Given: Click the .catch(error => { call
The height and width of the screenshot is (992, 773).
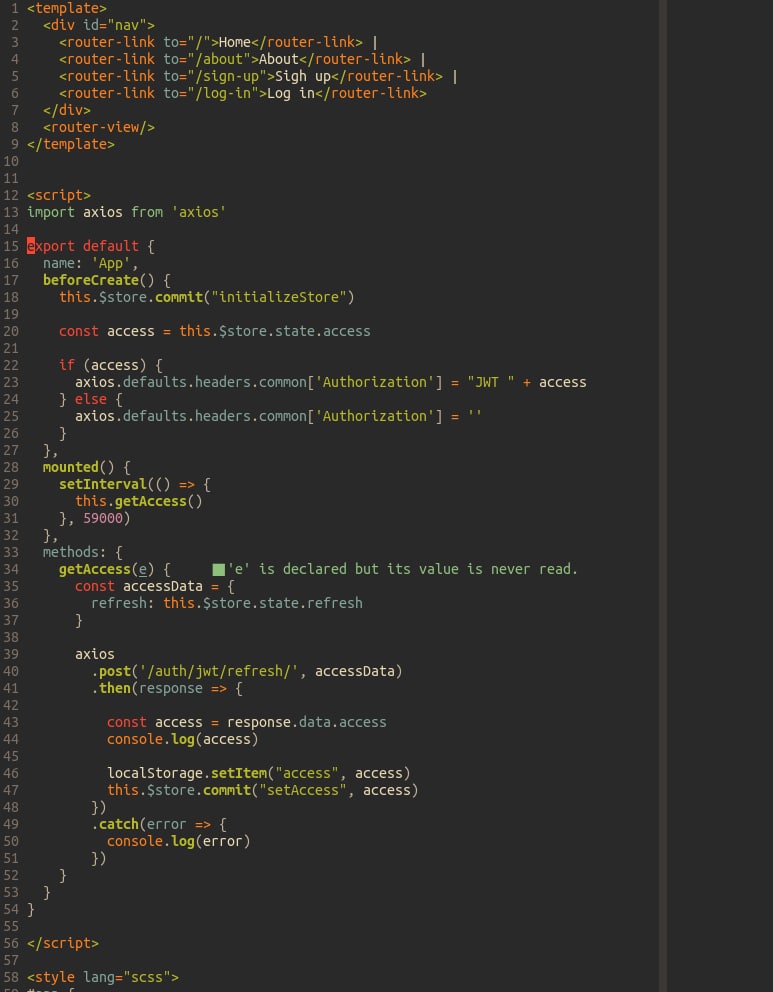Looking at the screenshot, I should pyautogui.click(x=159, y=824).
